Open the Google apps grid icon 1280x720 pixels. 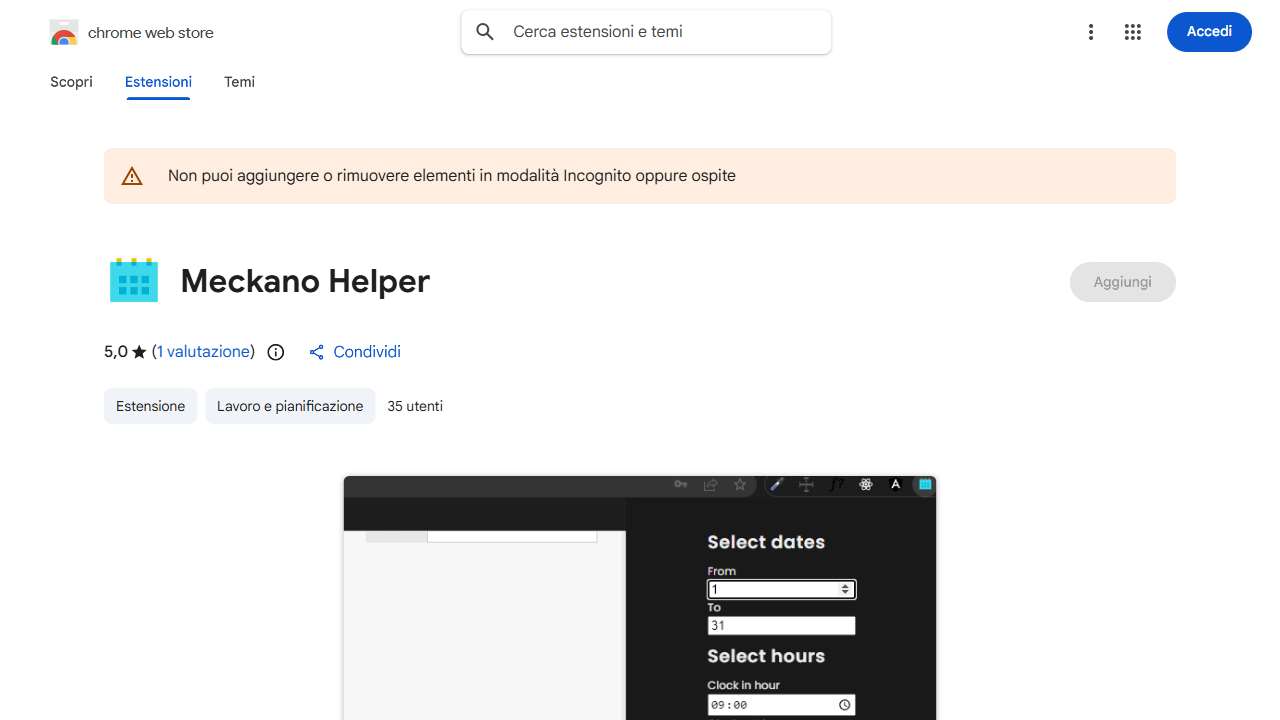(x=1133, y=31)
